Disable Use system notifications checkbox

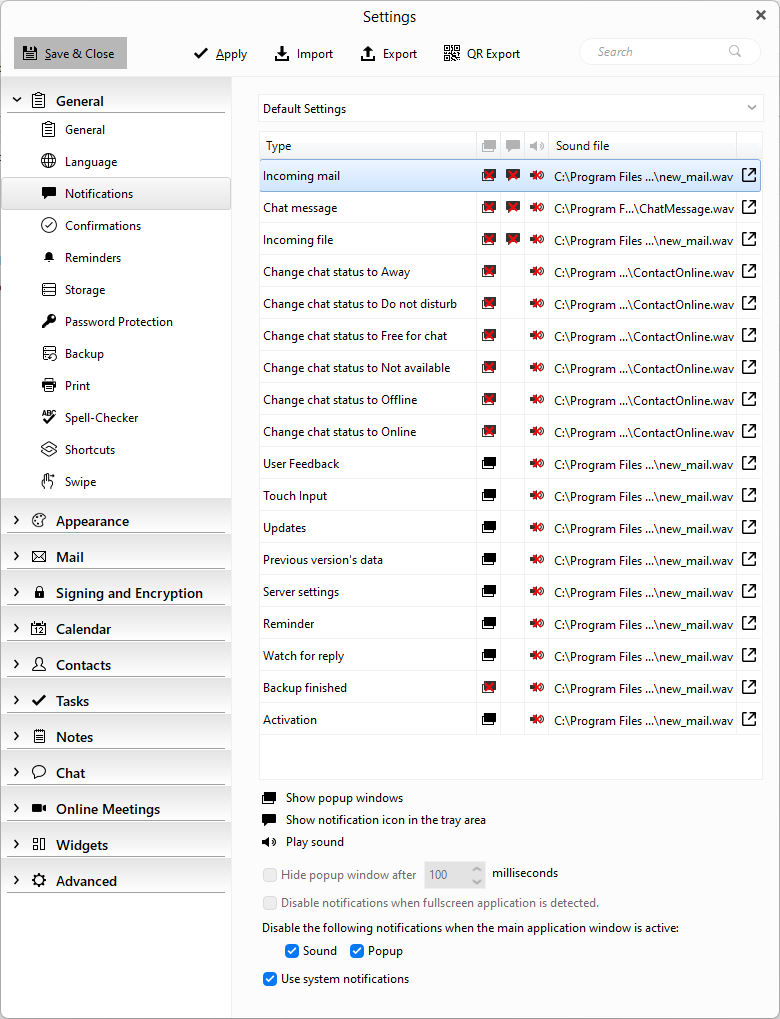click(x=270, y=979)
